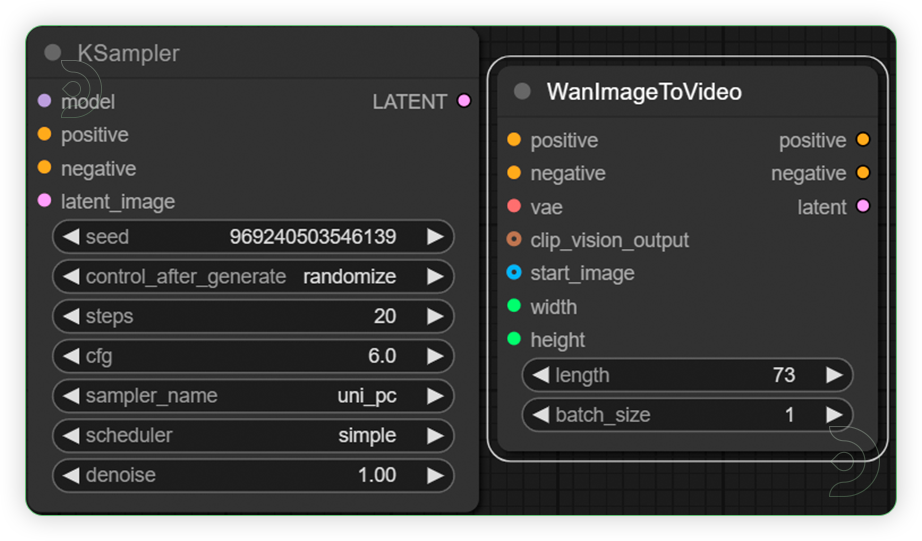Decrease cfg with the left arrow
This screenshot has width=922, height=541.
[x=71, y=356]
